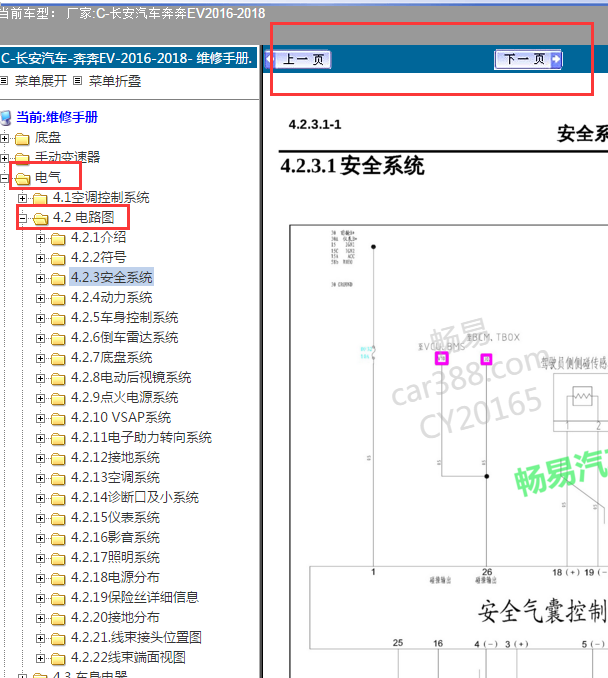Click the 4.2.6倒车雷达系统 folder icon
Image resolution: width=608 pixels, height=678 pixels.
pyautogui.click(x=58, y=339)
